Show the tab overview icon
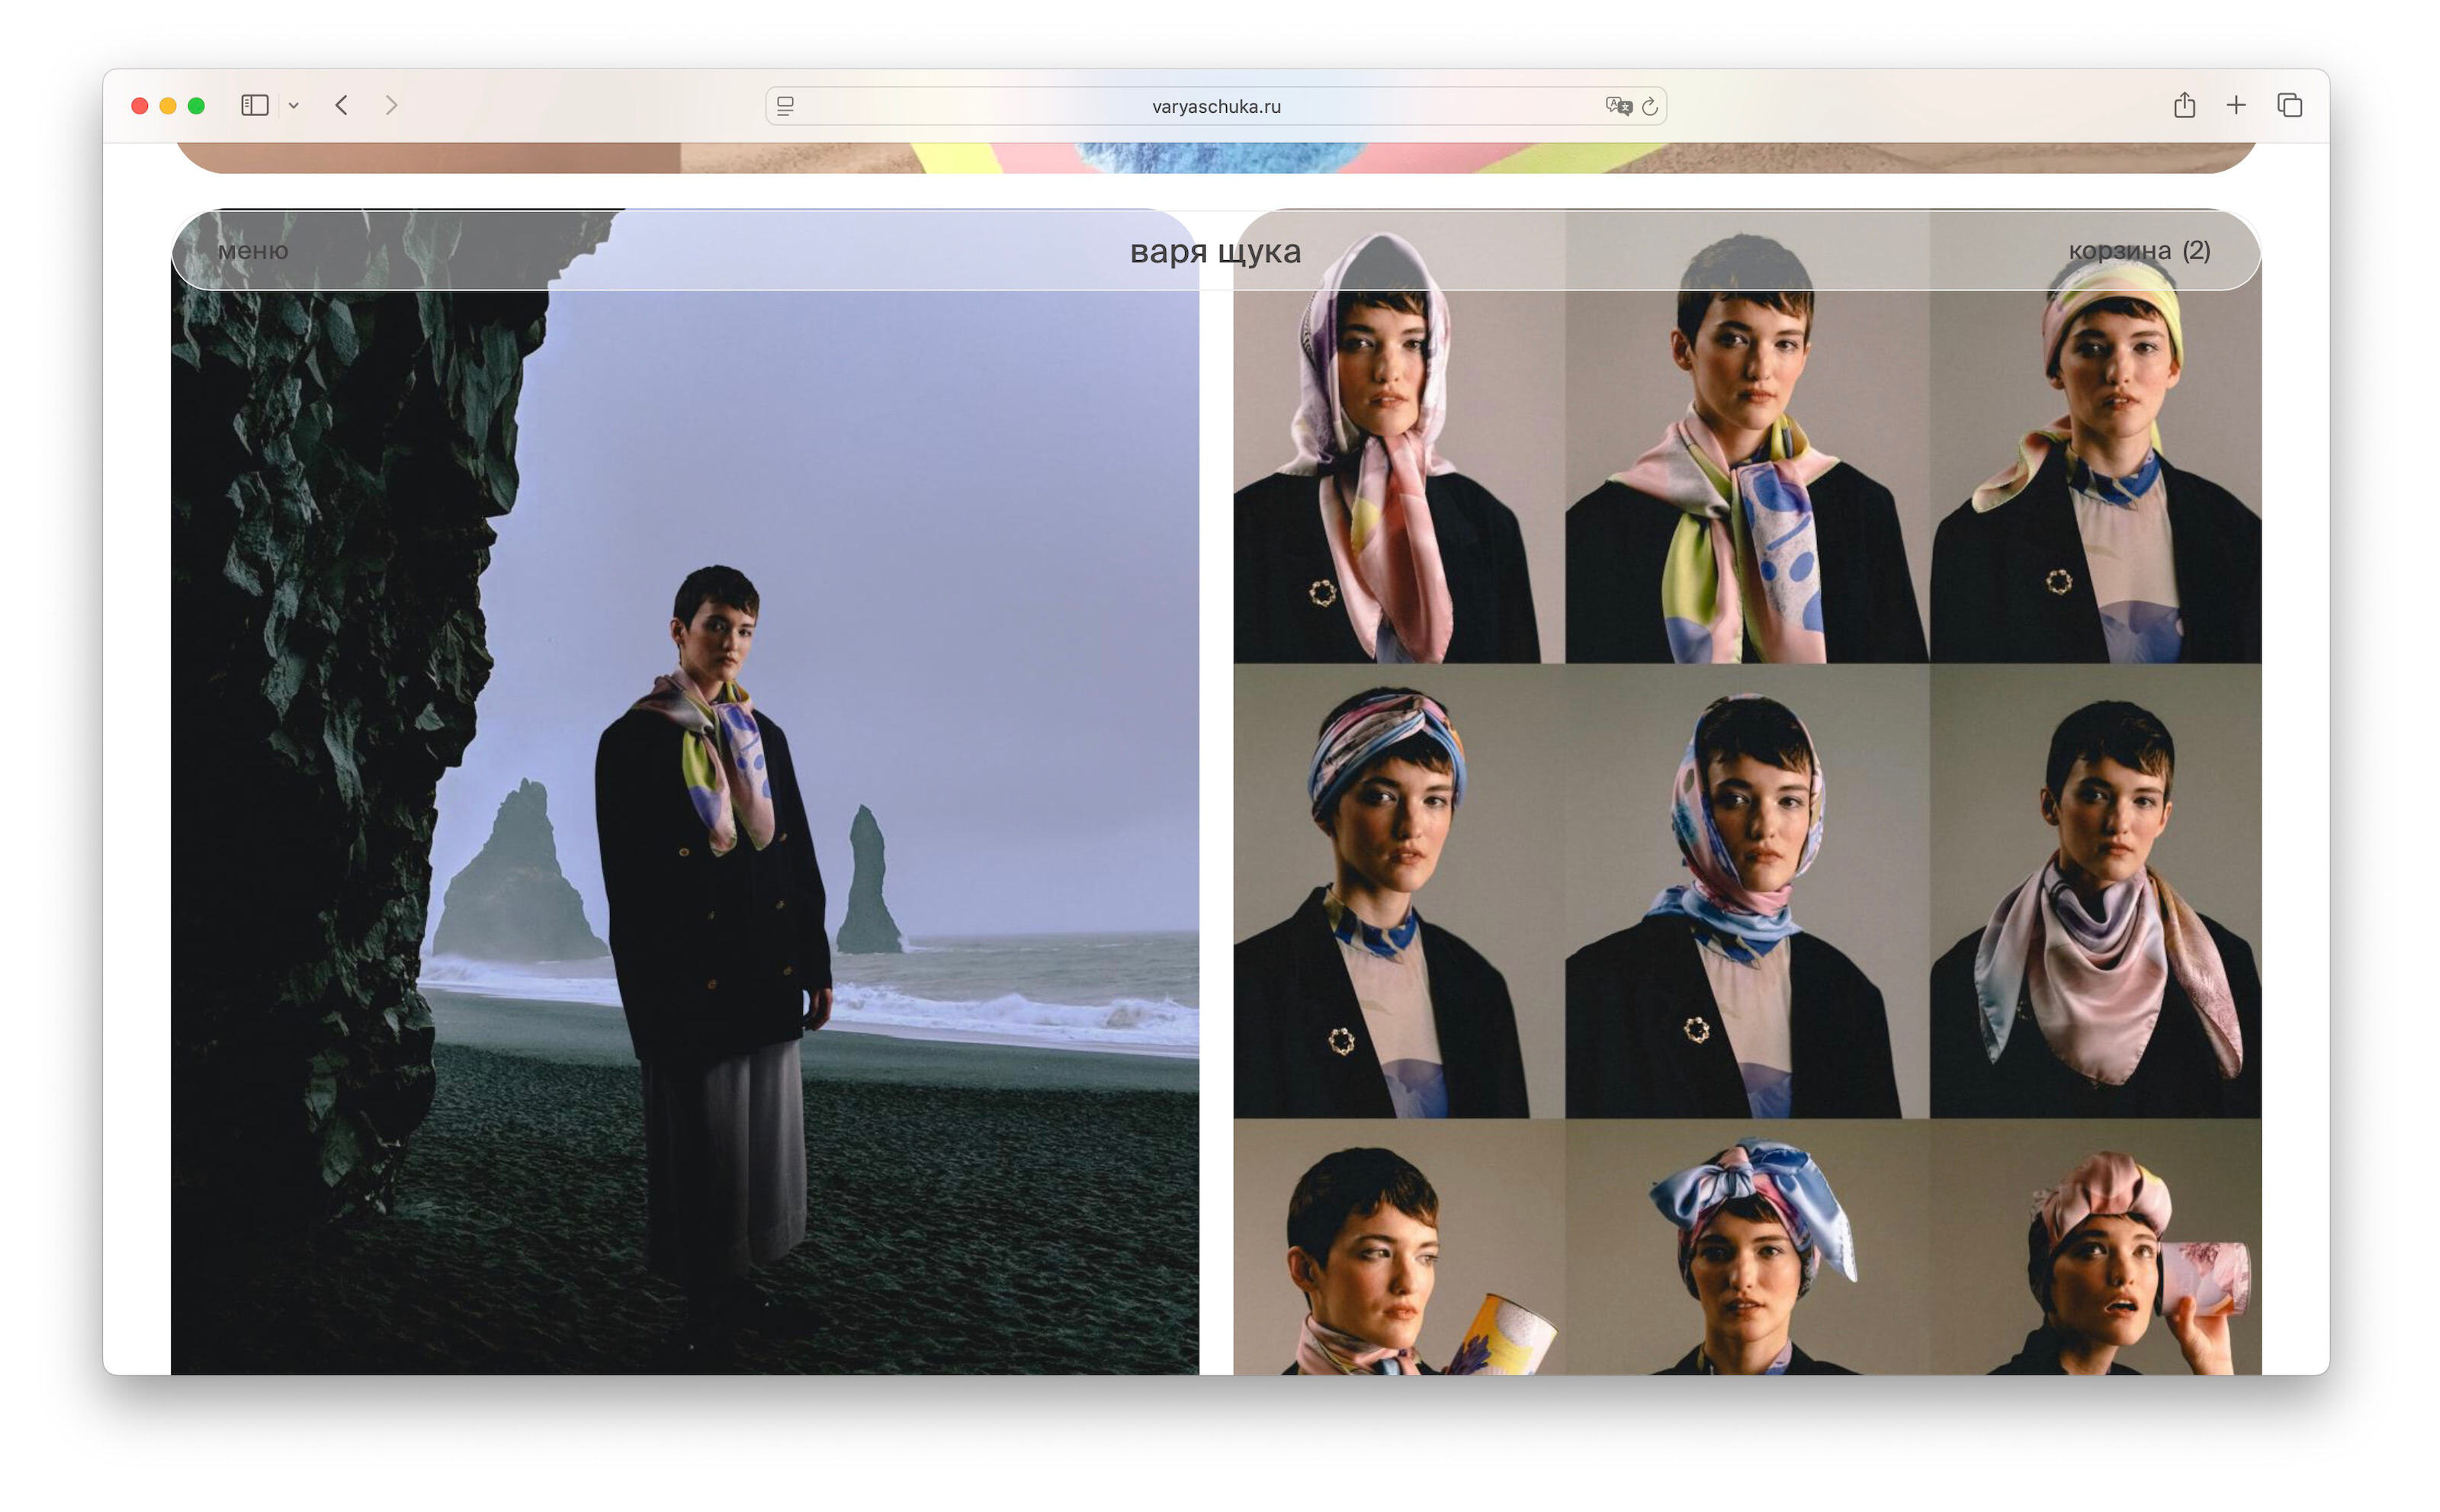2440x1512 pixels. click(2289, 105)
